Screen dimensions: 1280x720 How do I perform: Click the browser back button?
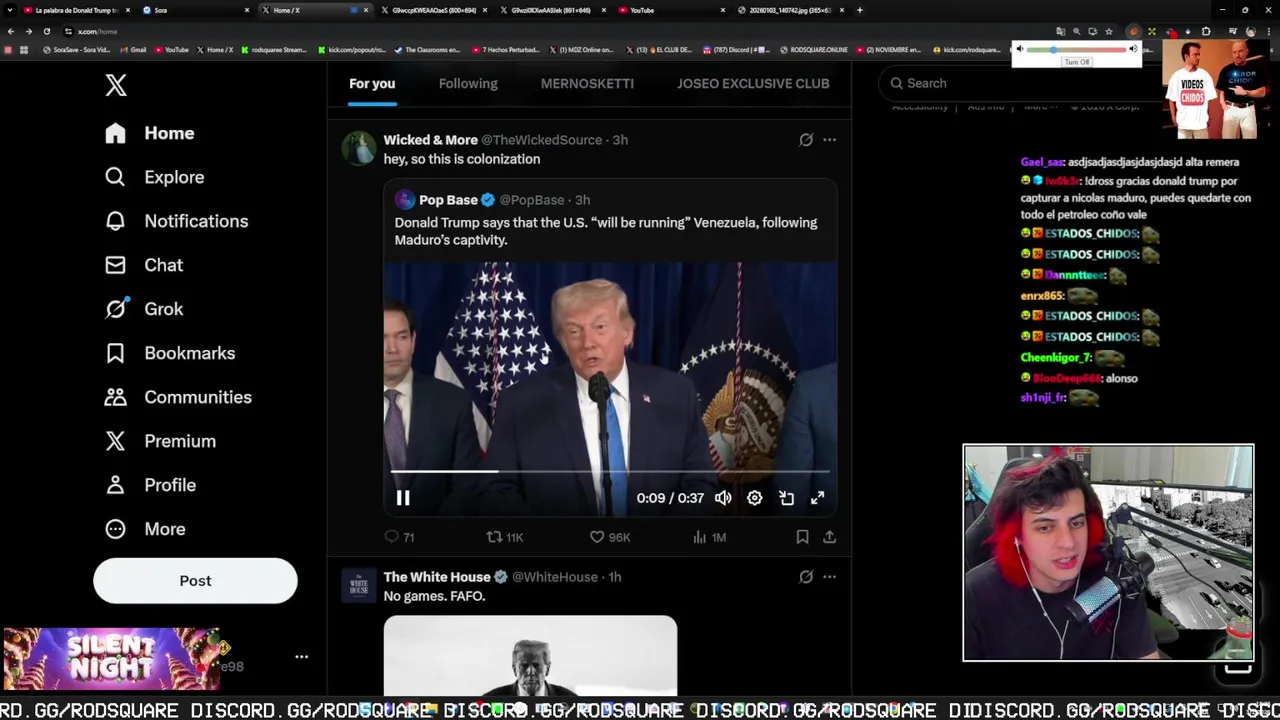(10, 31)
